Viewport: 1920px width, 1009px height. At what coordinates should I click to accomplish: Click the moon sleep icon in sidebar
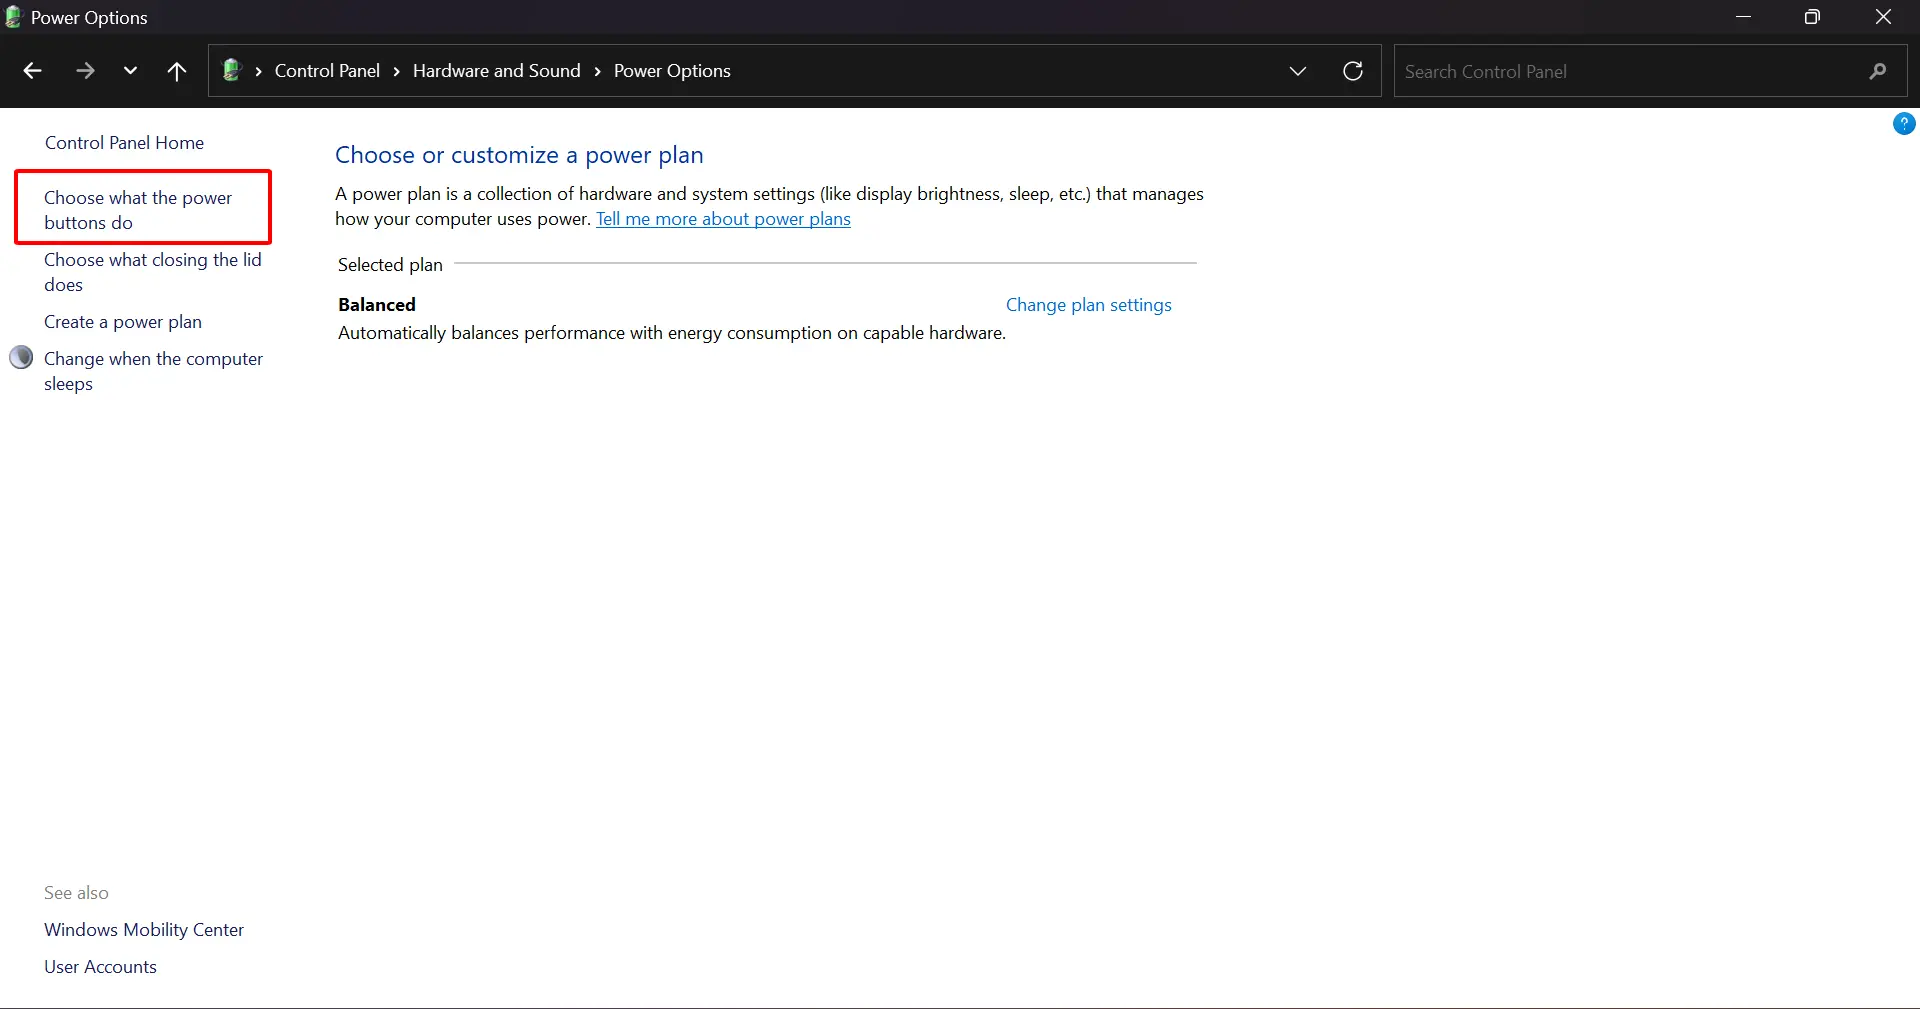point(21,358)
